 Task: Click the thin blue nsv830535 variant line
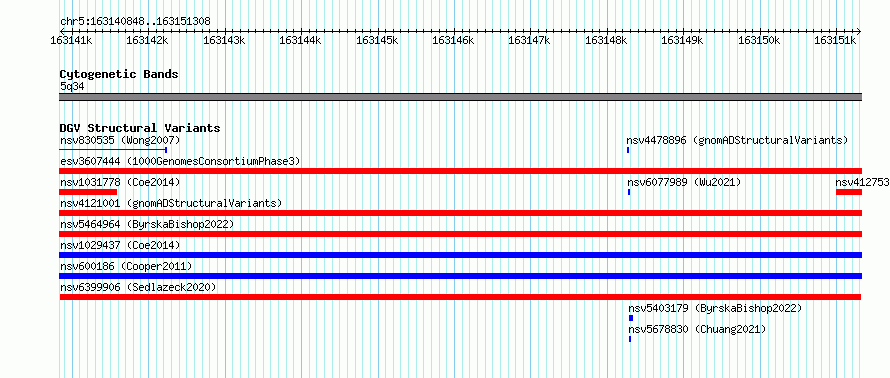tap(113, 150)
